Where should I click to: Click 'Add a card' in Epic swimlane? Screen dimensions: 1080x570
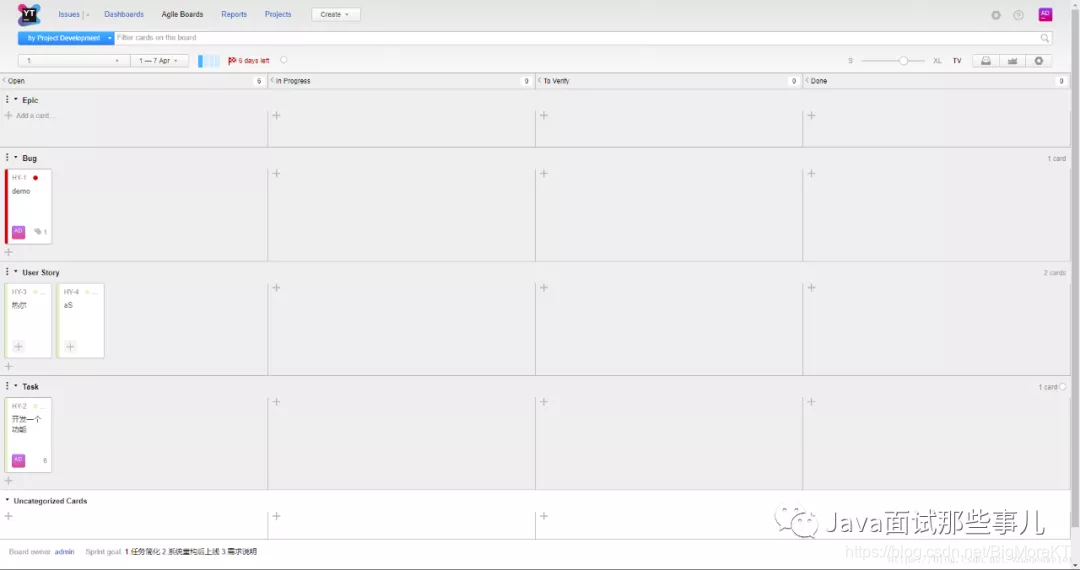click(28, 116)
